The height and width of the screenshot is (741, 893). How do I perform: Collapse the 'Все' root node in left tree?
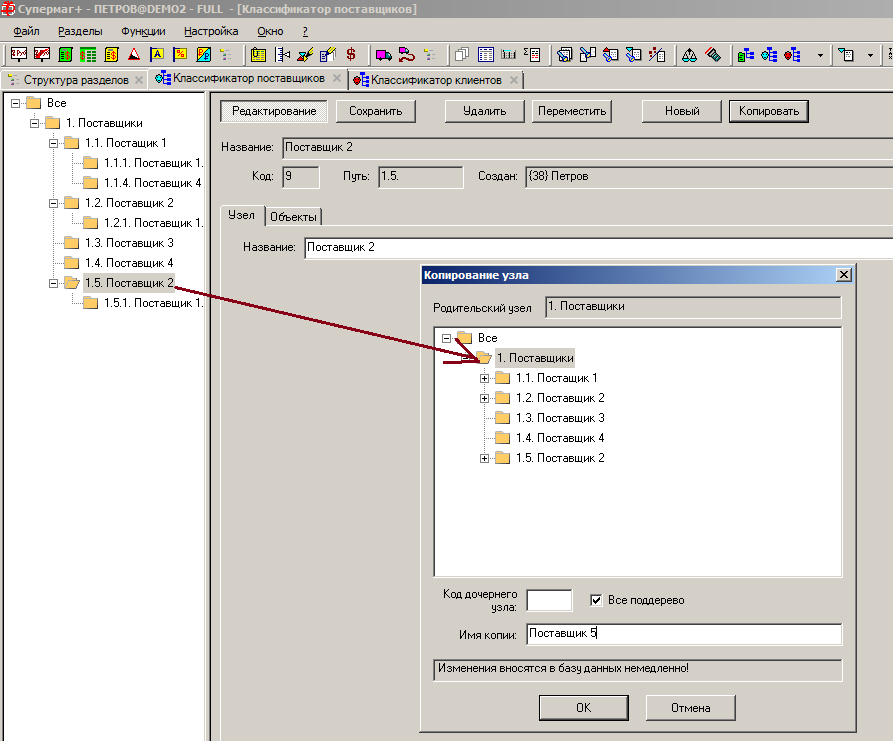click(x=15, y=103)
